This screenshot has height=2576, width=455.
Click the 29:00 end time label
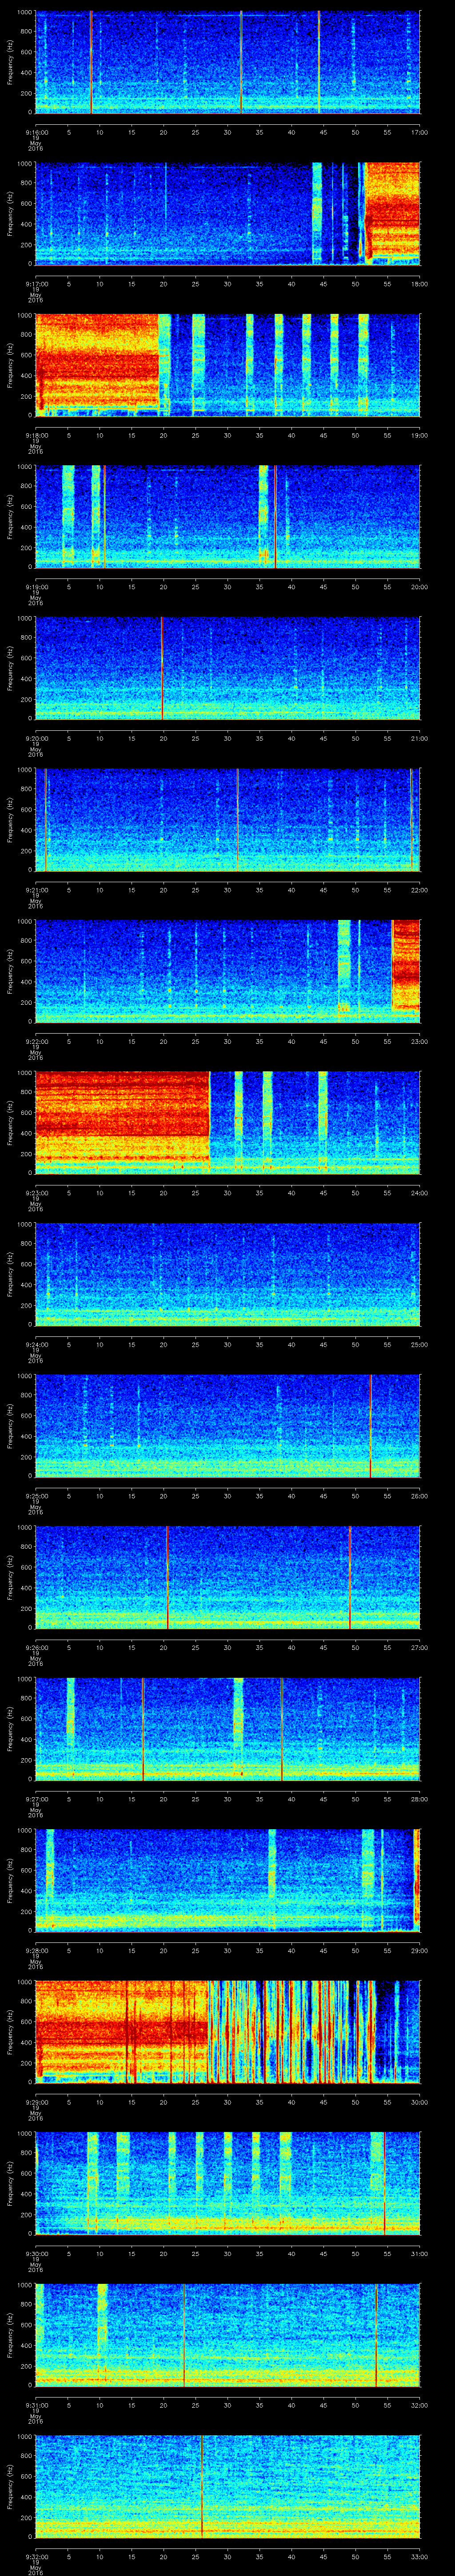coord(419,1950)
